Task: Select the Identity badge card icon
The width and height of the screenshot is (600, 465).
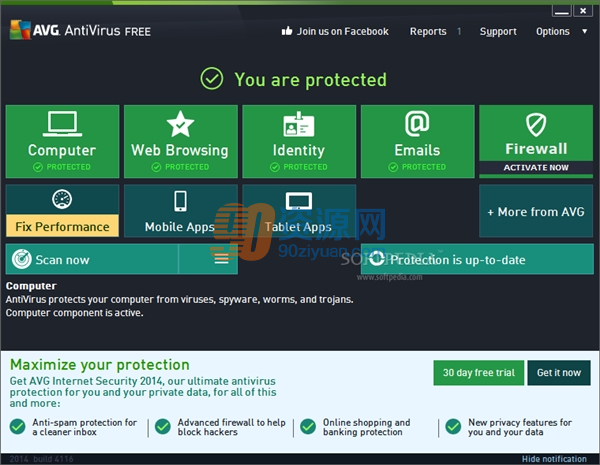Action: [x=299, y=124]
